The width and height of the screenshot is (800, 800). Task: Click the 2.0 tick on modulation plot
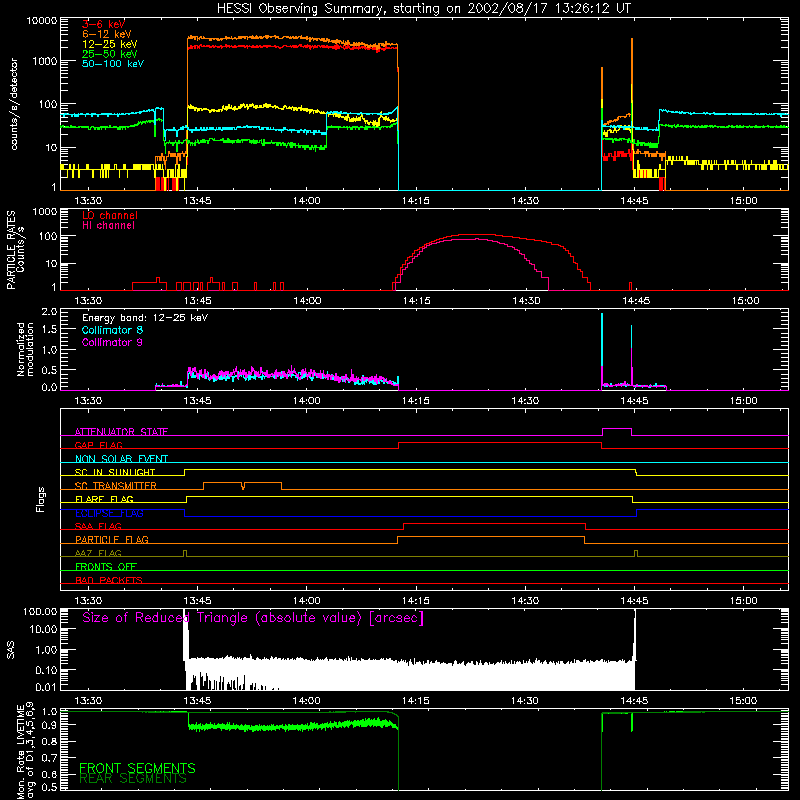tap(49, 312)
